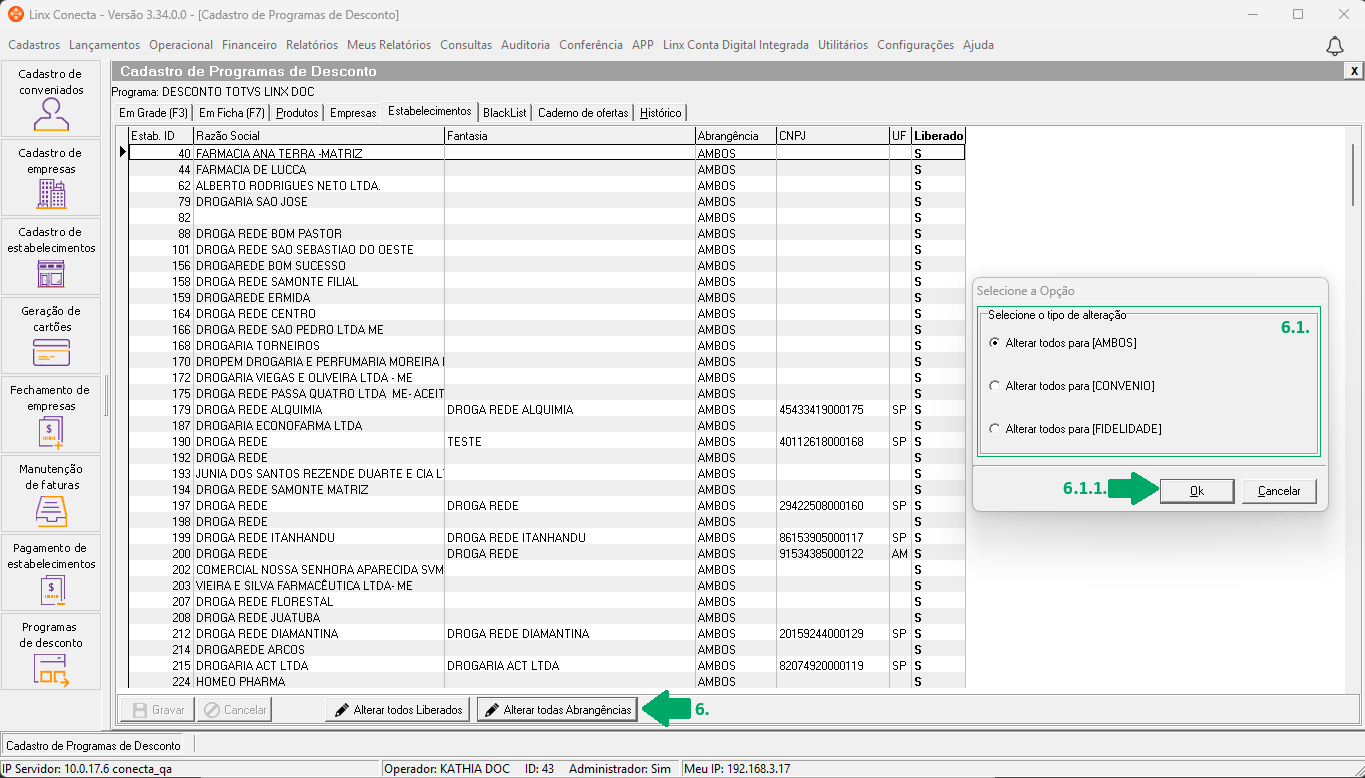Click CNPJ cell 20159244000129

pos(832,633)
